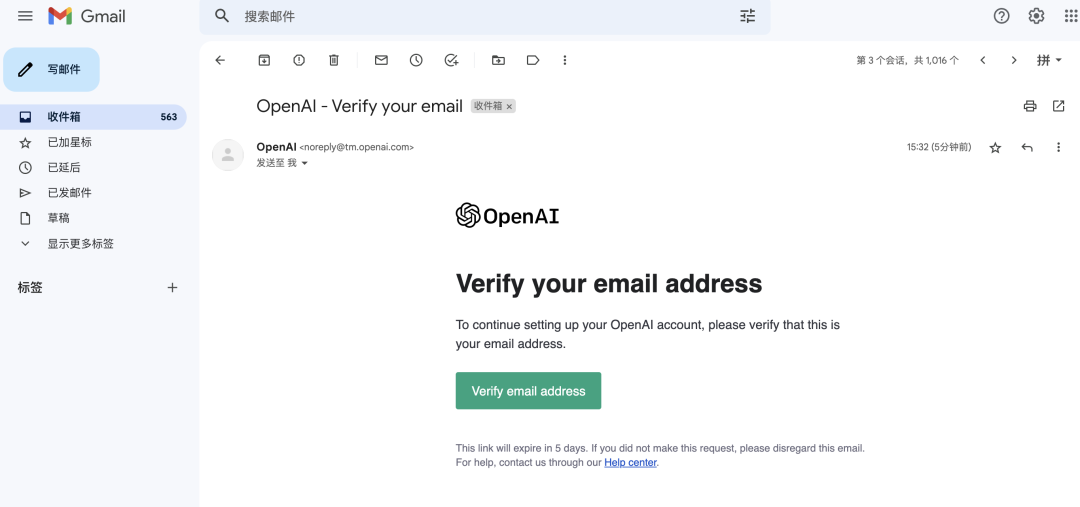This screenshot has height=507, width=1080.
Task: Open the email in a new window
Action: coord(1059,106)
